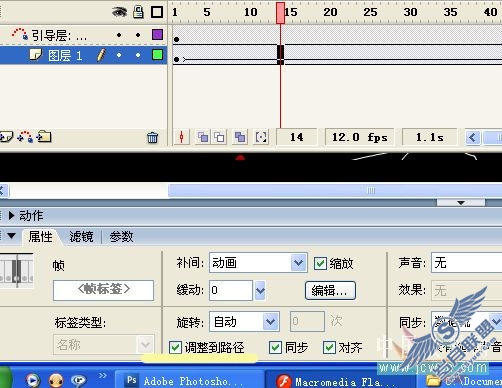The image size is (502, 388).
Task: Enable onion skin outlines
Action: click(219, 137)
